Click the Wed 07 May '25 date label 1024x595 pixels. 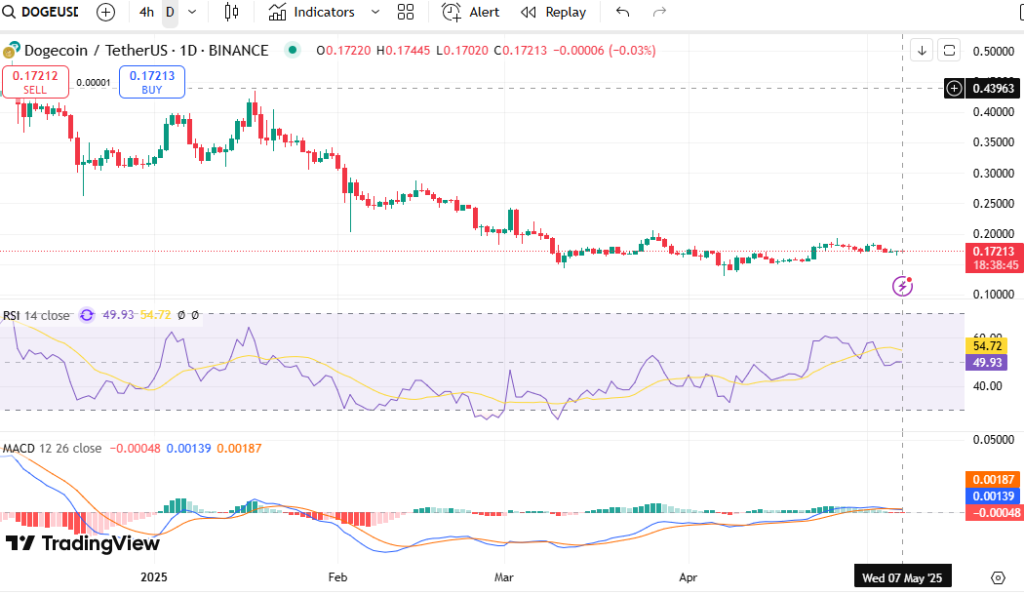pos(903,577)
